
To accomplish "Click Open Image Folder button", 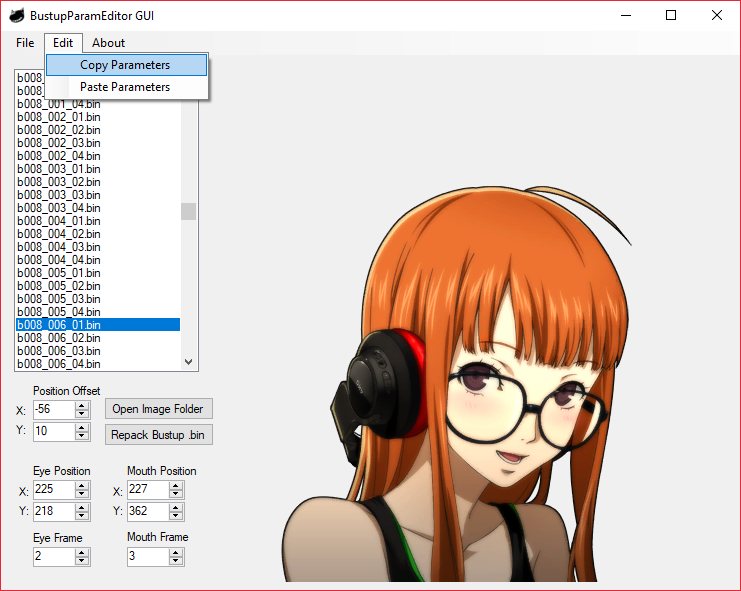I will tap(159, 409).
